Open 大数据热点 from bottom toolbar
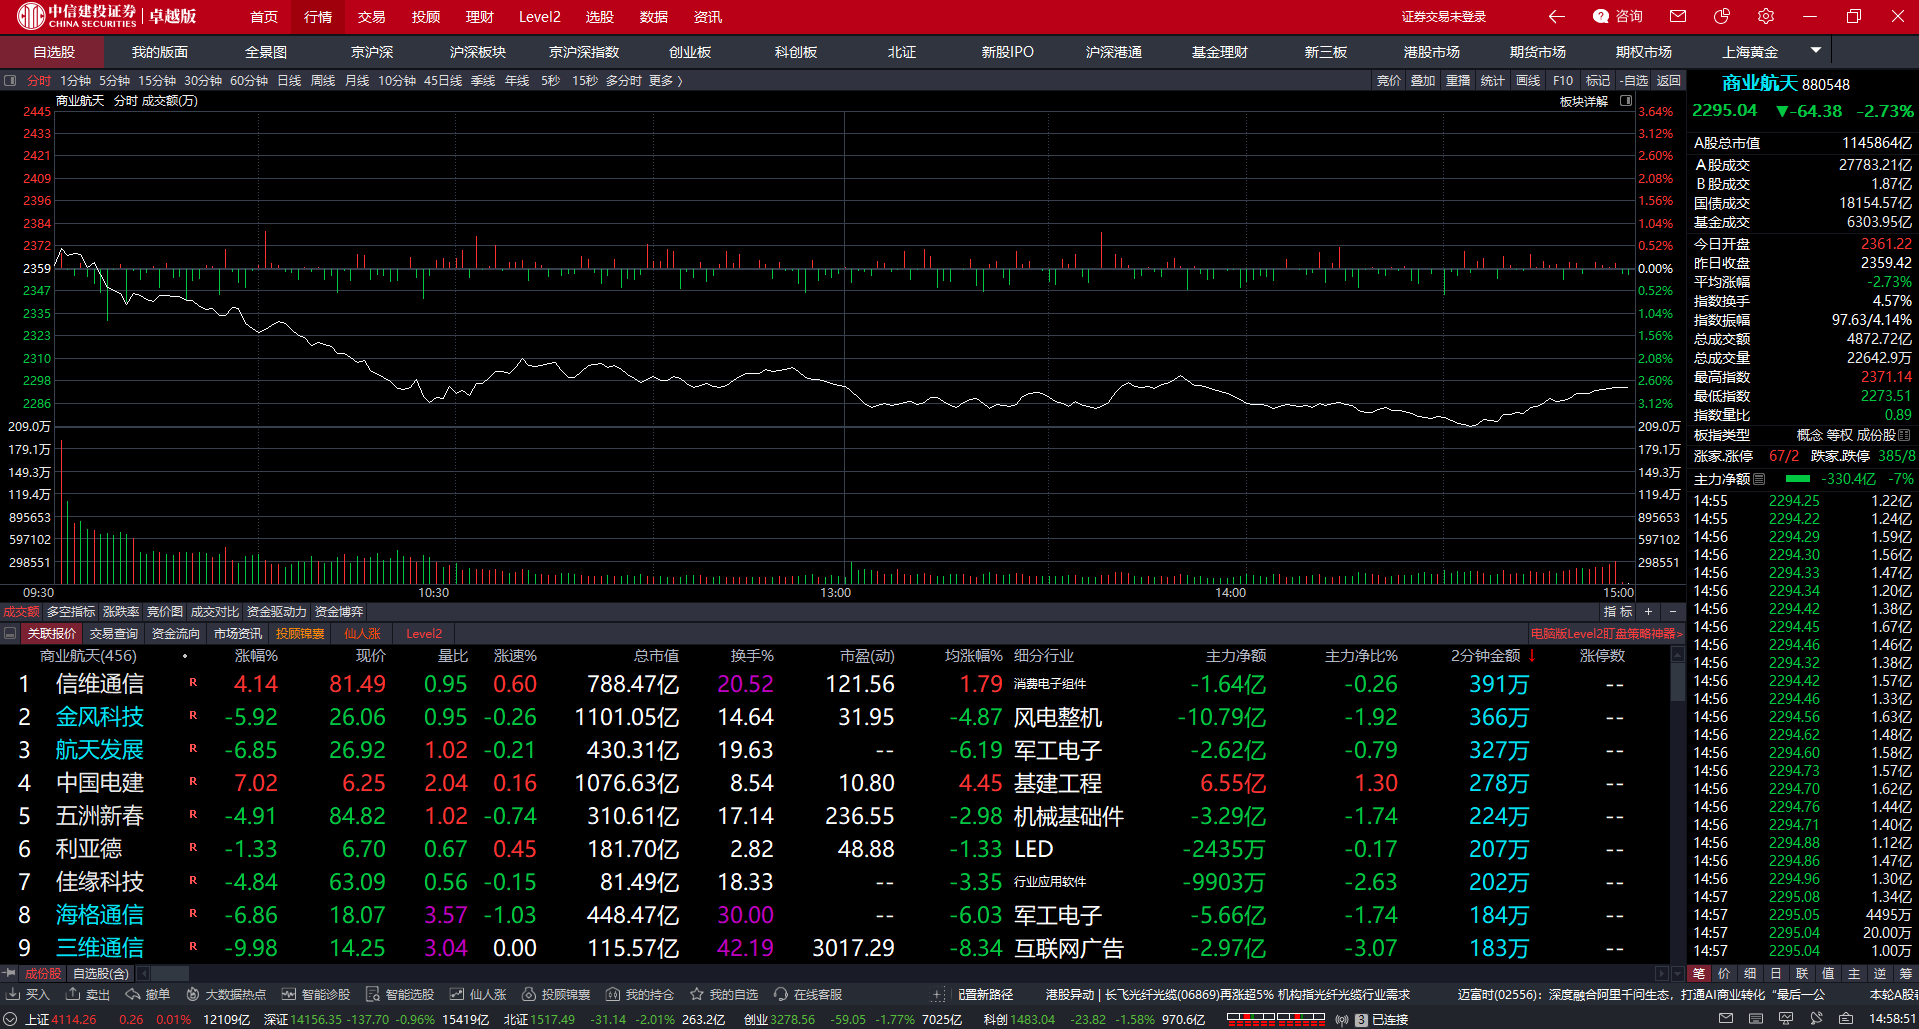 coord(226,994)
